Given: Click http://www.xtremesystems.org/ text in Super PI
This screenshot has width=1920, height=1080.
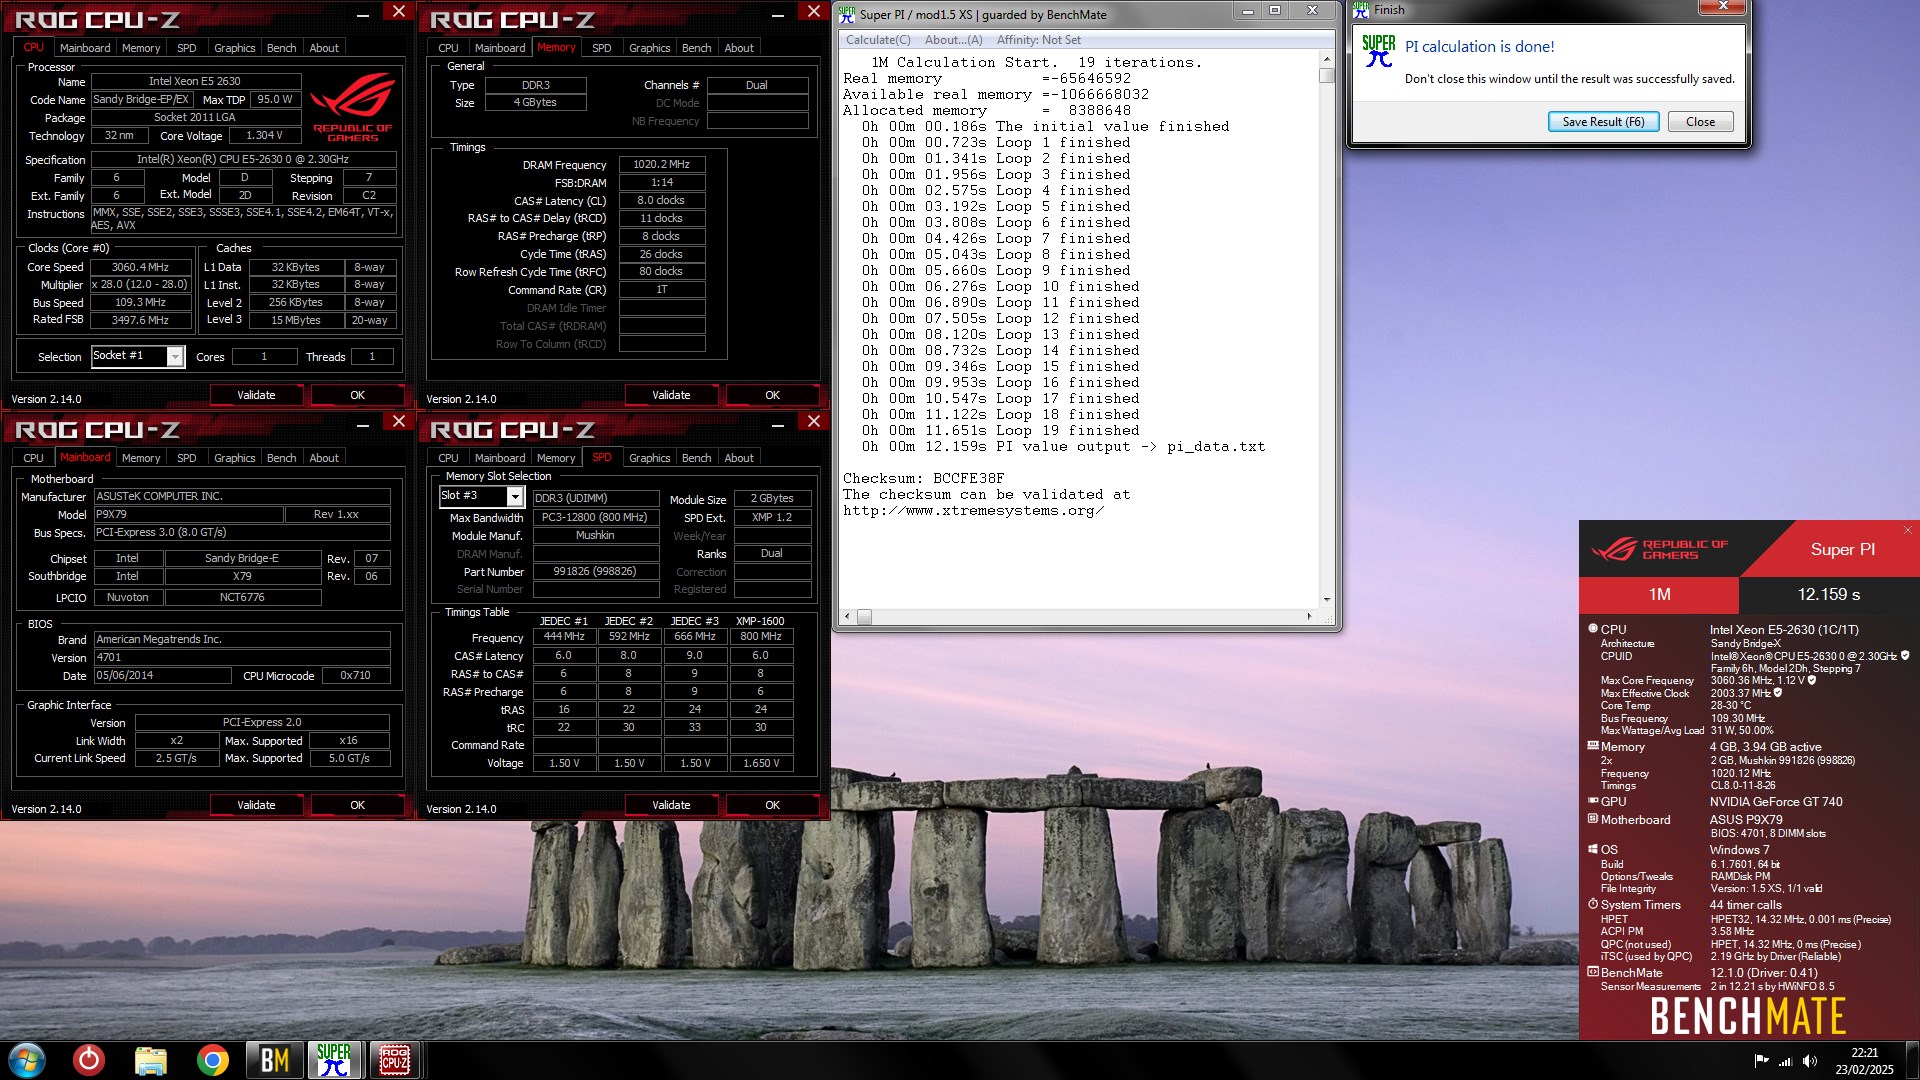Looking at the screenshot, I should (973, 510).
